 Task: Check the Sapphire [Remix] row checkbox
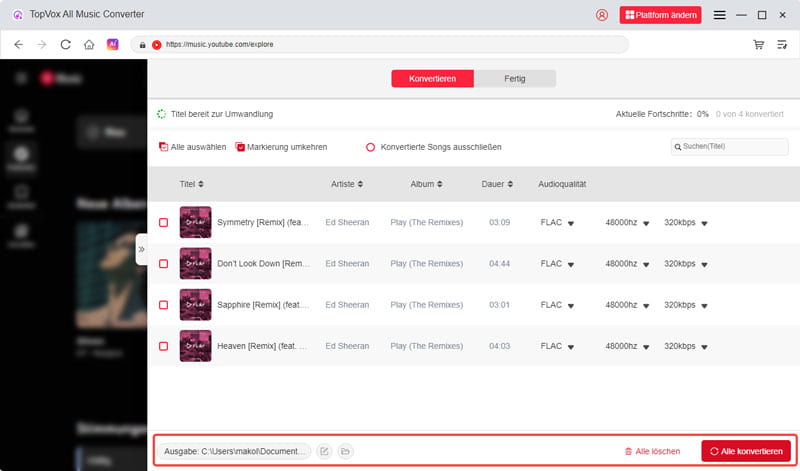pos(163,305)
